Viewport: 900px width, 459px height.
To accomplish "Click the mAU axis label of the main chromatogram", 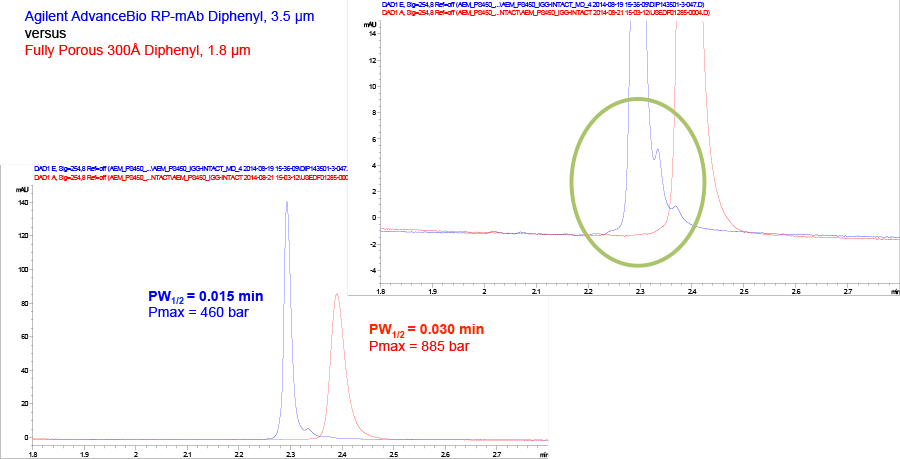I will [x=23, y=188].
